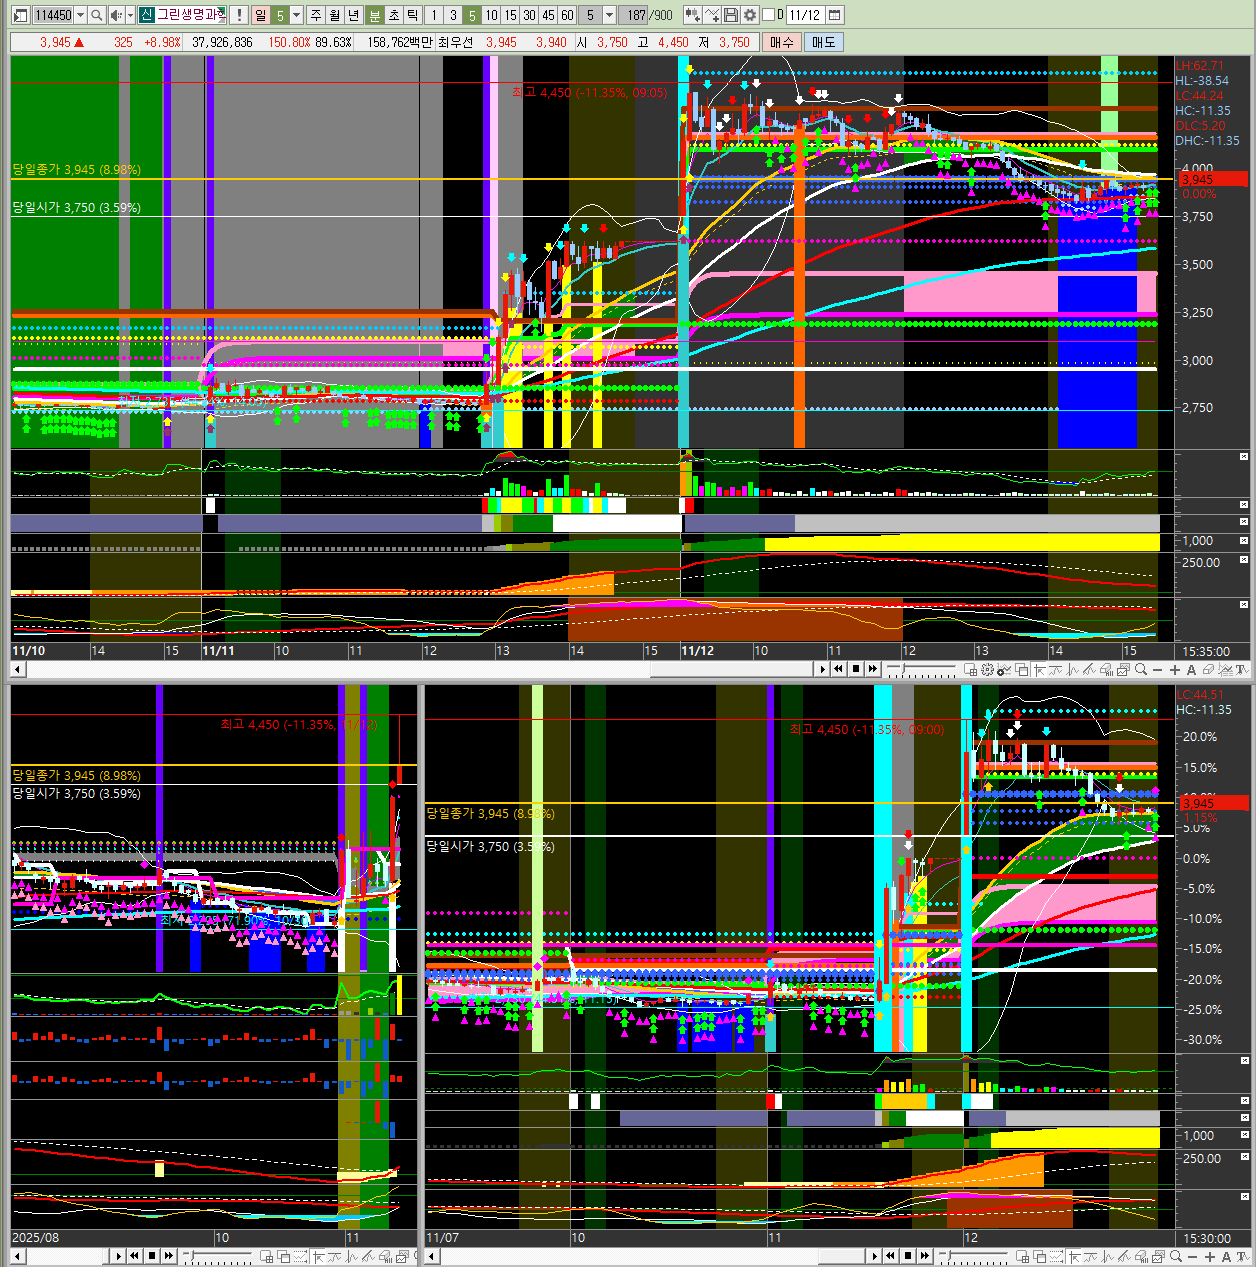
Task: Select the 1 minute interval tab
Action: pos(434,15)
